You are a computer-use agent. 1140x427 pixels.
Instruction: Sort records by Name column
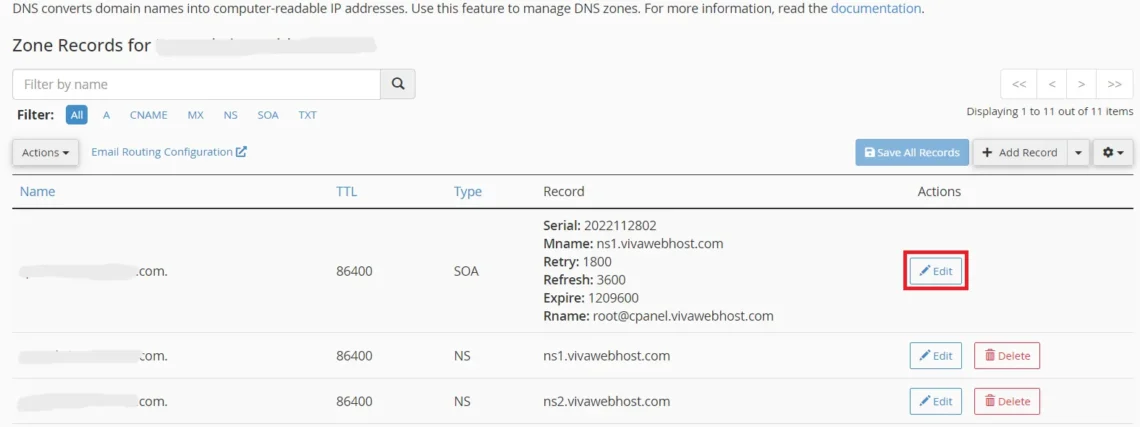[x=37, y=191]
